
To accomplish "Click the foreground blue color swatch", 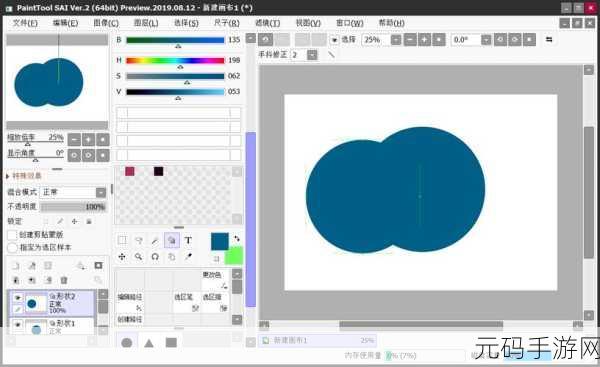I will (220, 241).
